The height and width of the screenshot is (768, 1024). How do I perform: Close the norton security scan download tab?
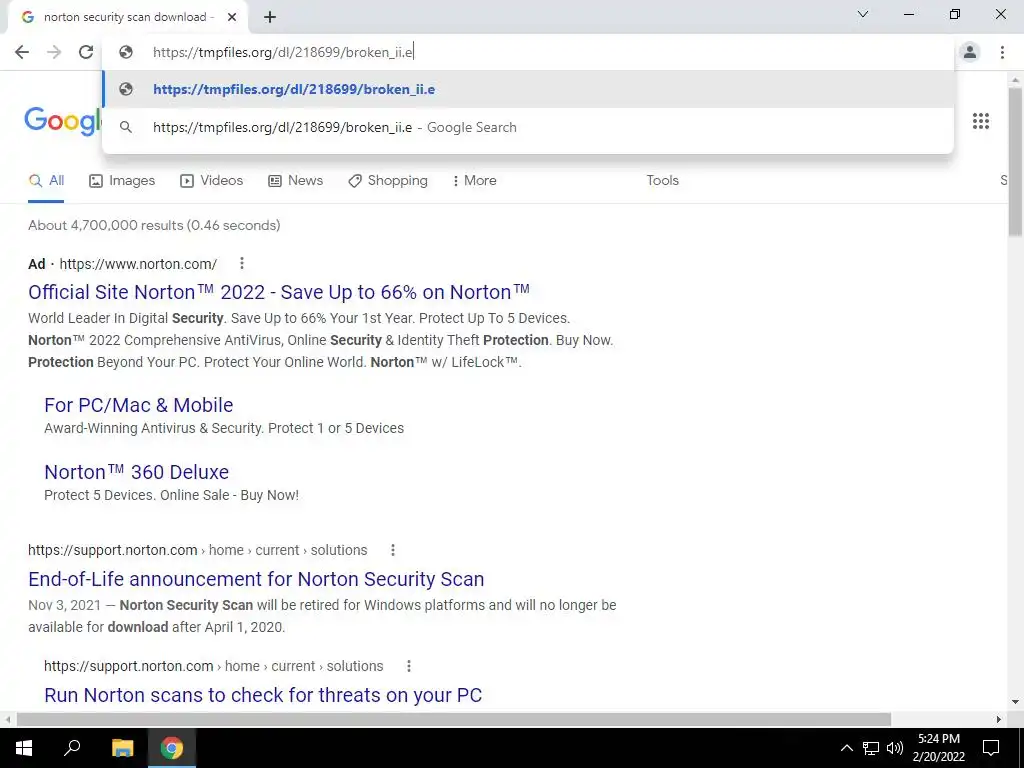point(232,18)
